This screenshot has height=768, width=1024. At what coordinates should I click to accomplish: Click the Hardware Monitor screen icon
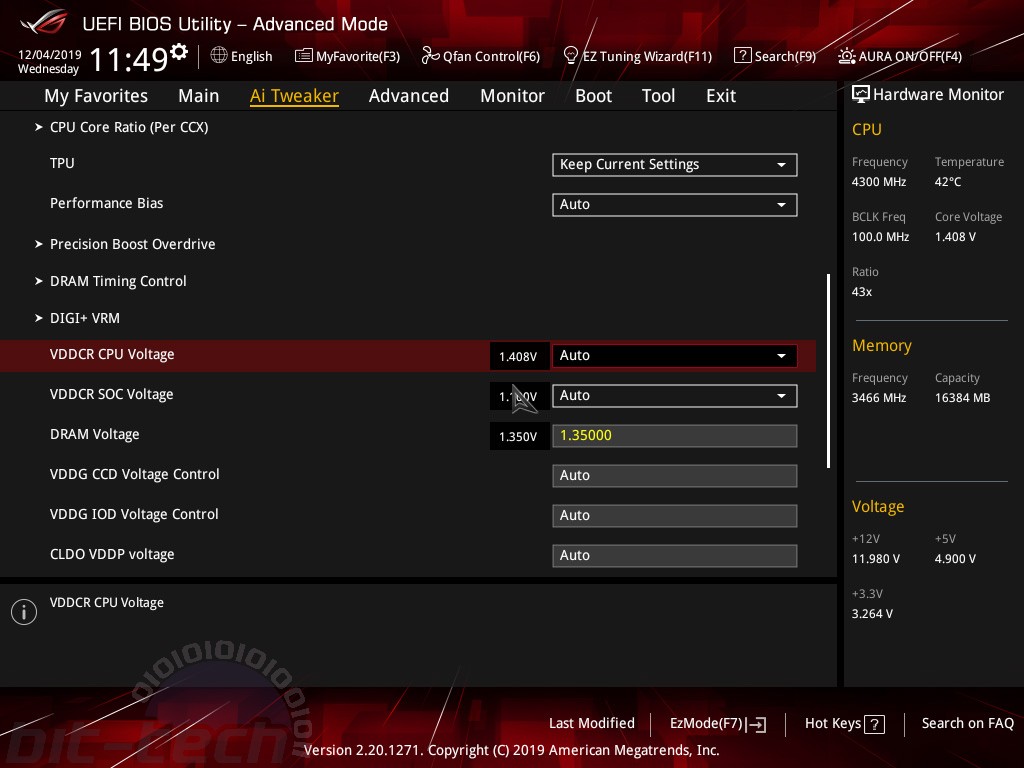(861, 95)
